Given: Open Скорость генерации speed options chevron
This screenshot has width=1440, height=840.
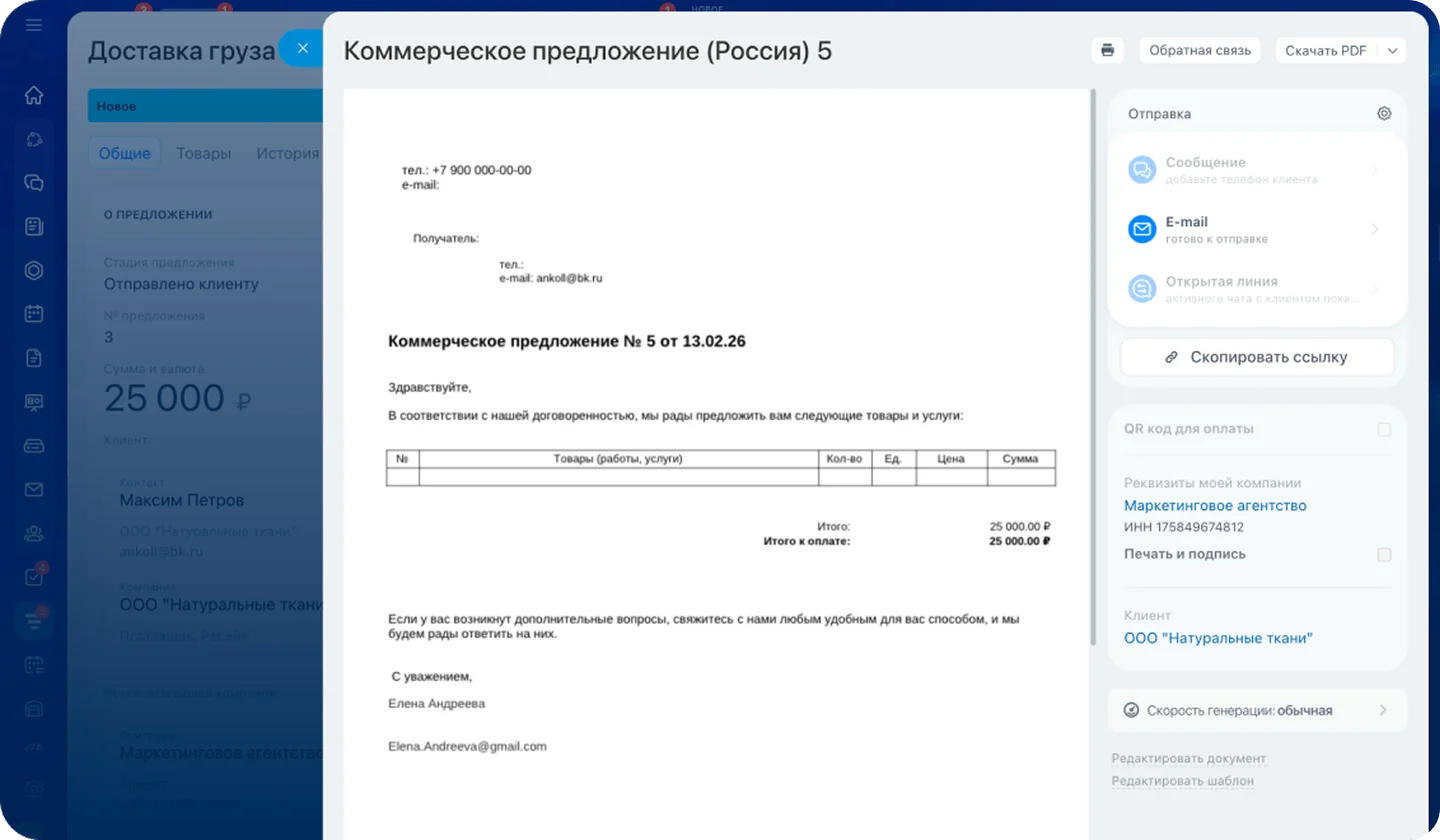Looking at the screenshot, I should pos(1383,710).
